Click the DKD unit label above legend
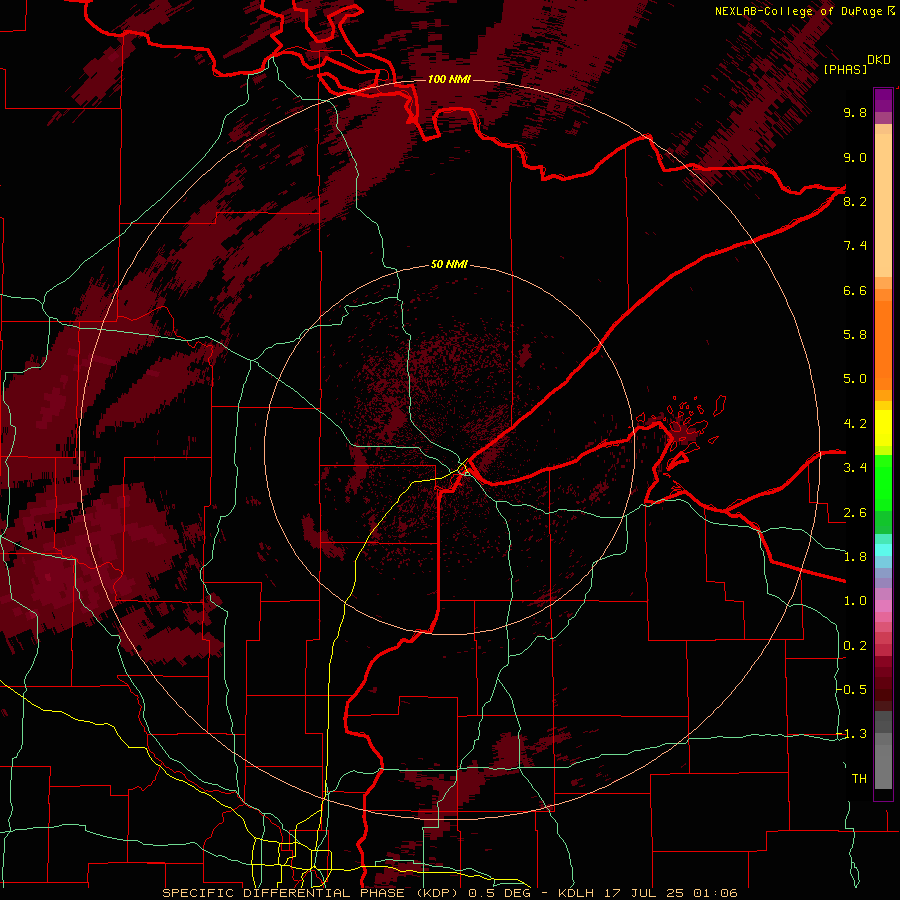The width and height of the screenshot is (900, 900). 879,60
